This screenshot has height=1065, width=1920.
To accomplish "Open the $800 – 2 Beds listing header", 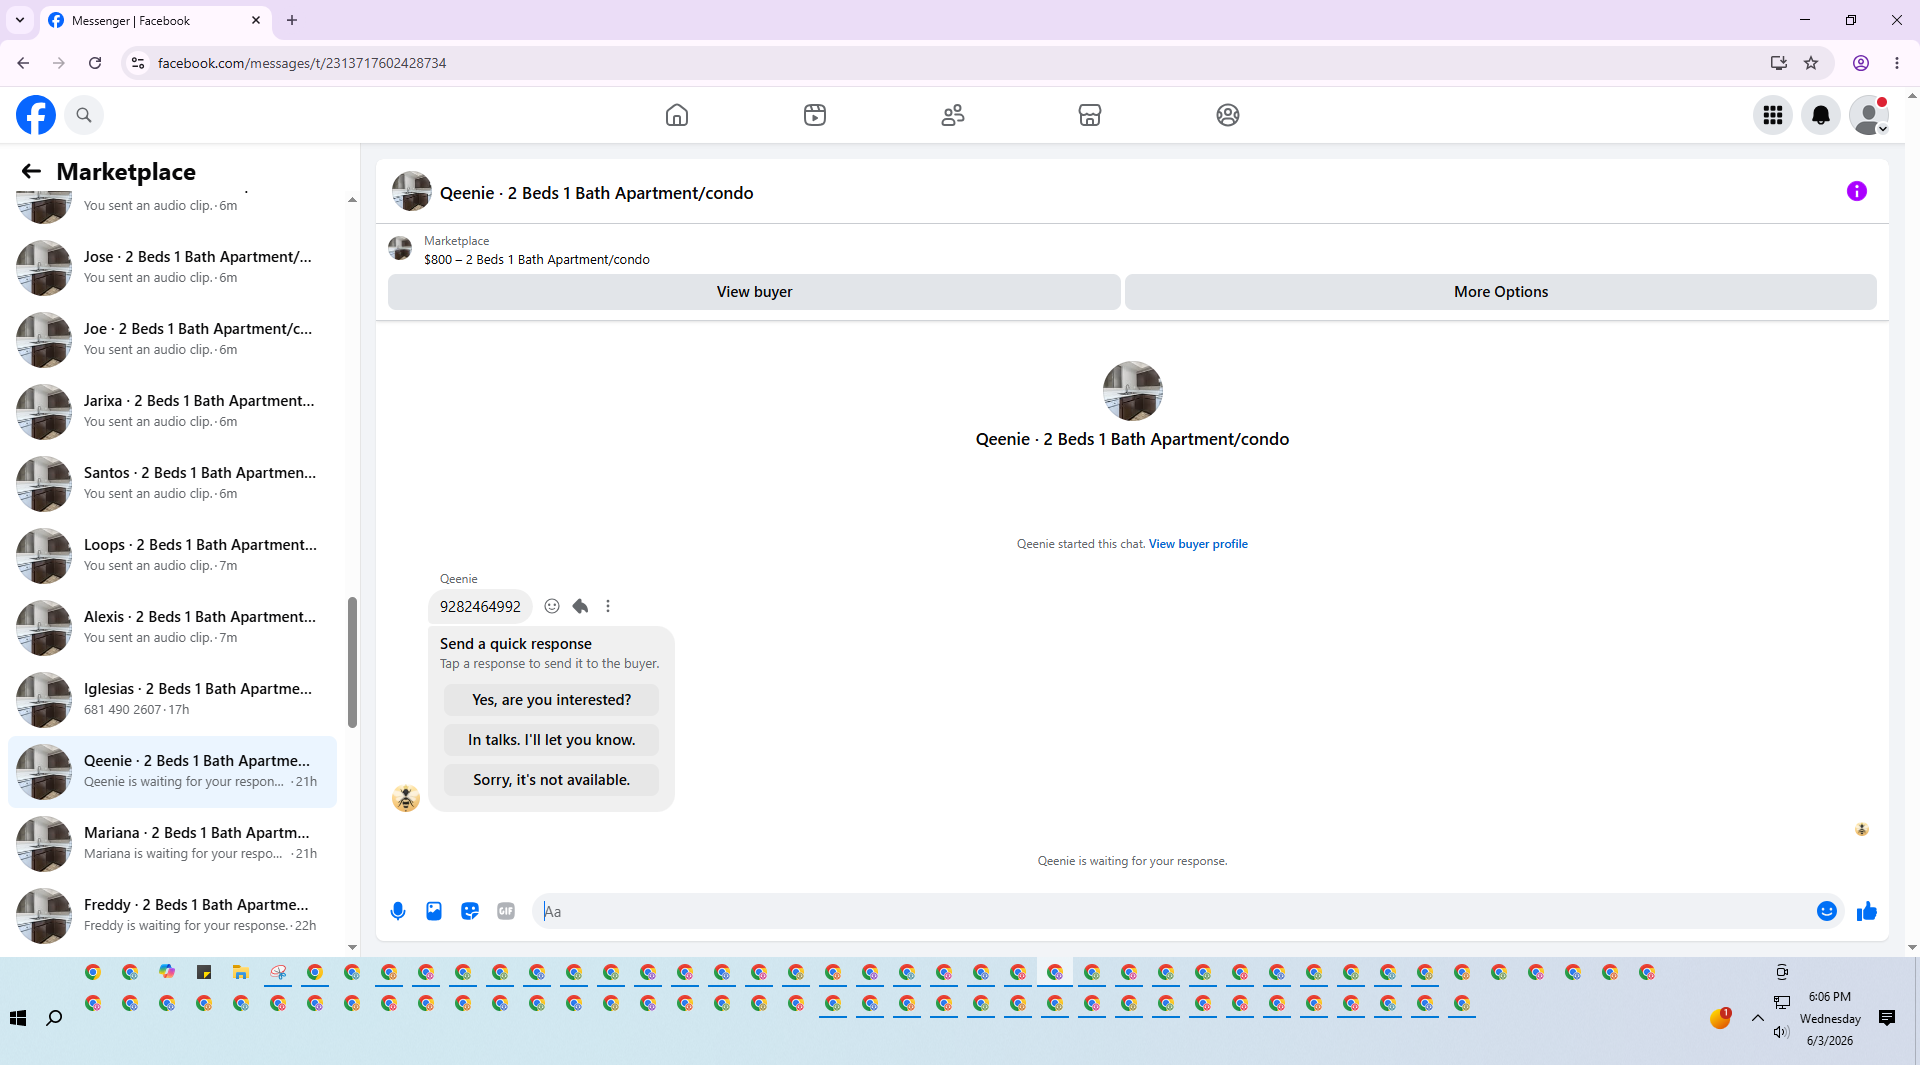I will point(536,260).
